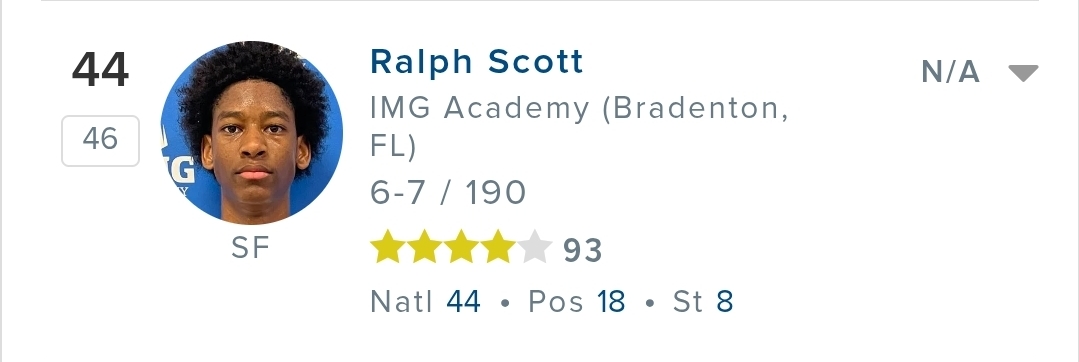
Task: Click the 93 rating score number
Action: click(583, 251)
